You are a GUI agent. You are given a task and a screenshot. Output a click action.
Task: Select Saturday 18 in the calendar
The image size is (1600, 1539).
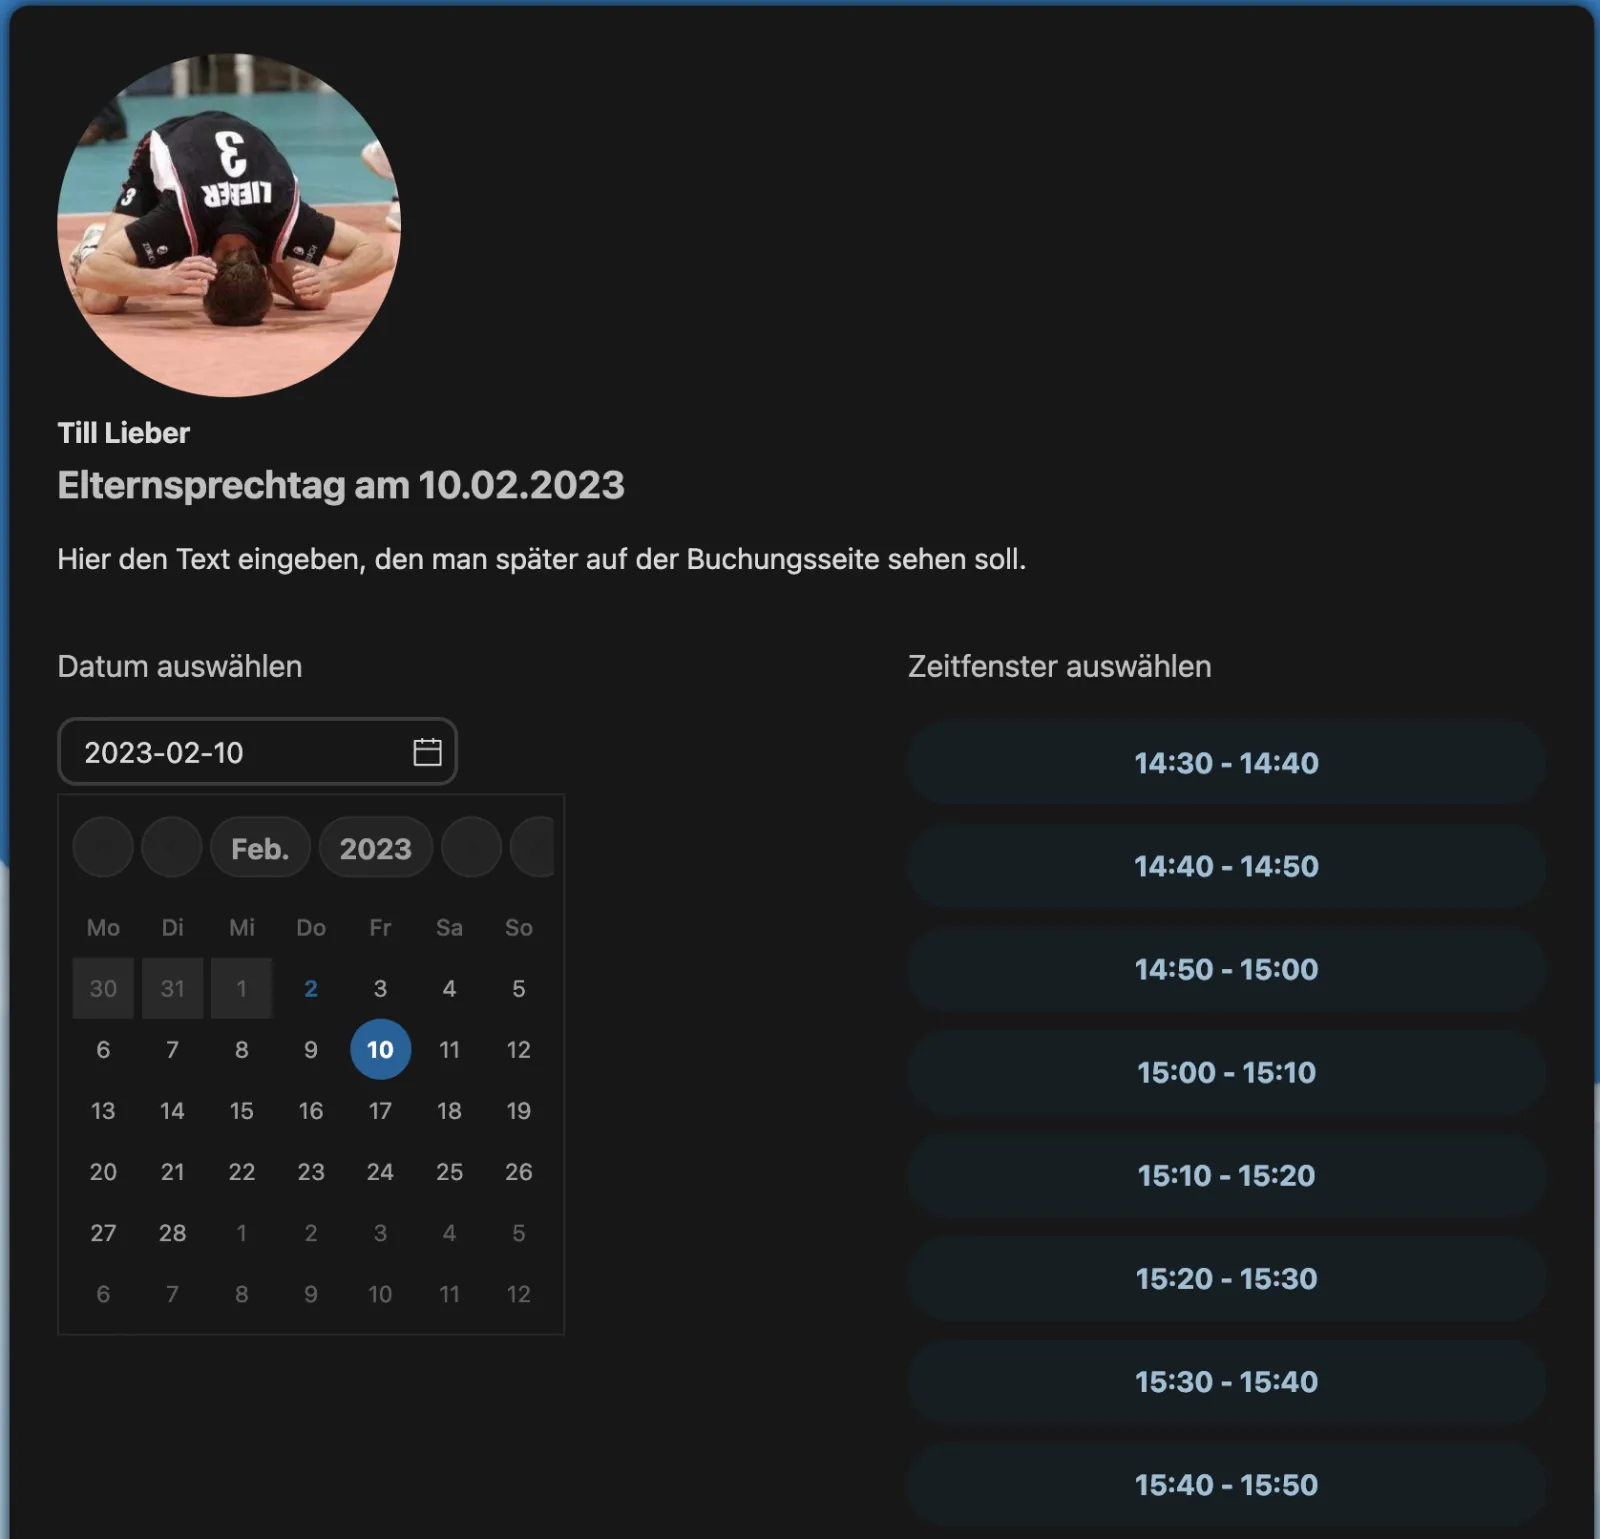click(x=449, y=1110)
